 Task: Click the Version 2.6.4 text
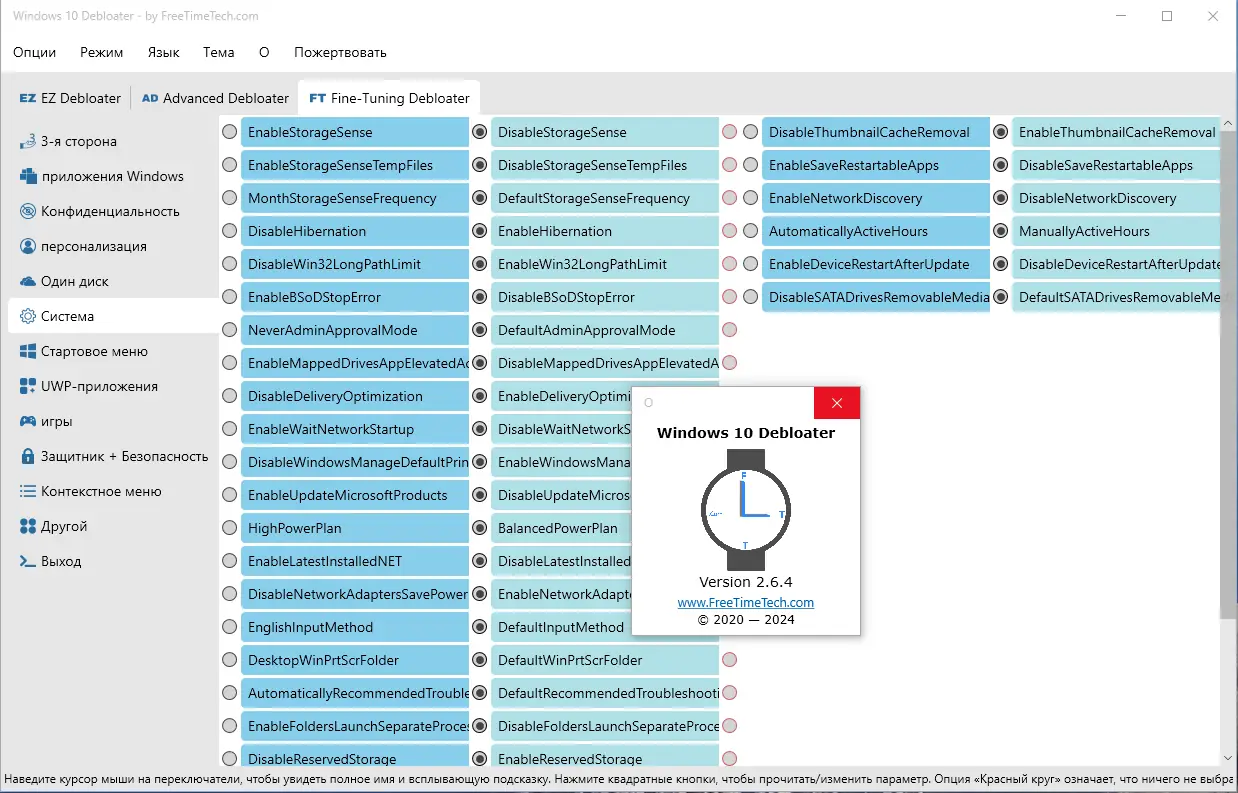[746, 581]
